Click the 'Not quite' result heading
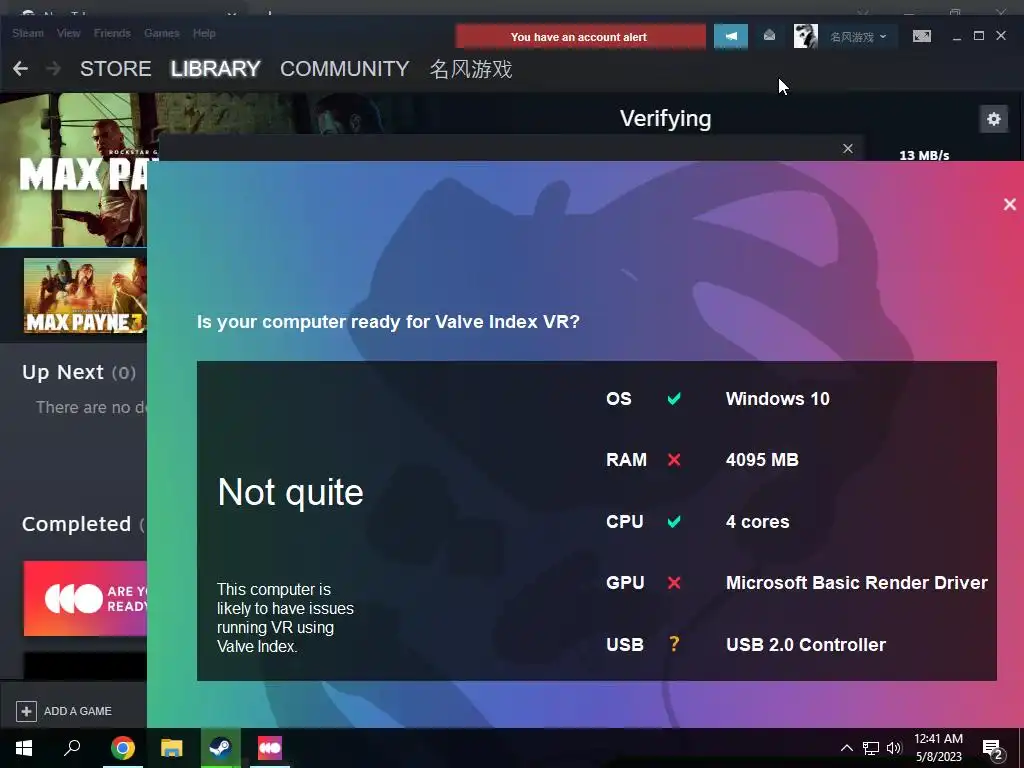Viewport: 1024px width, 768px height. click(x=291, y=492)
